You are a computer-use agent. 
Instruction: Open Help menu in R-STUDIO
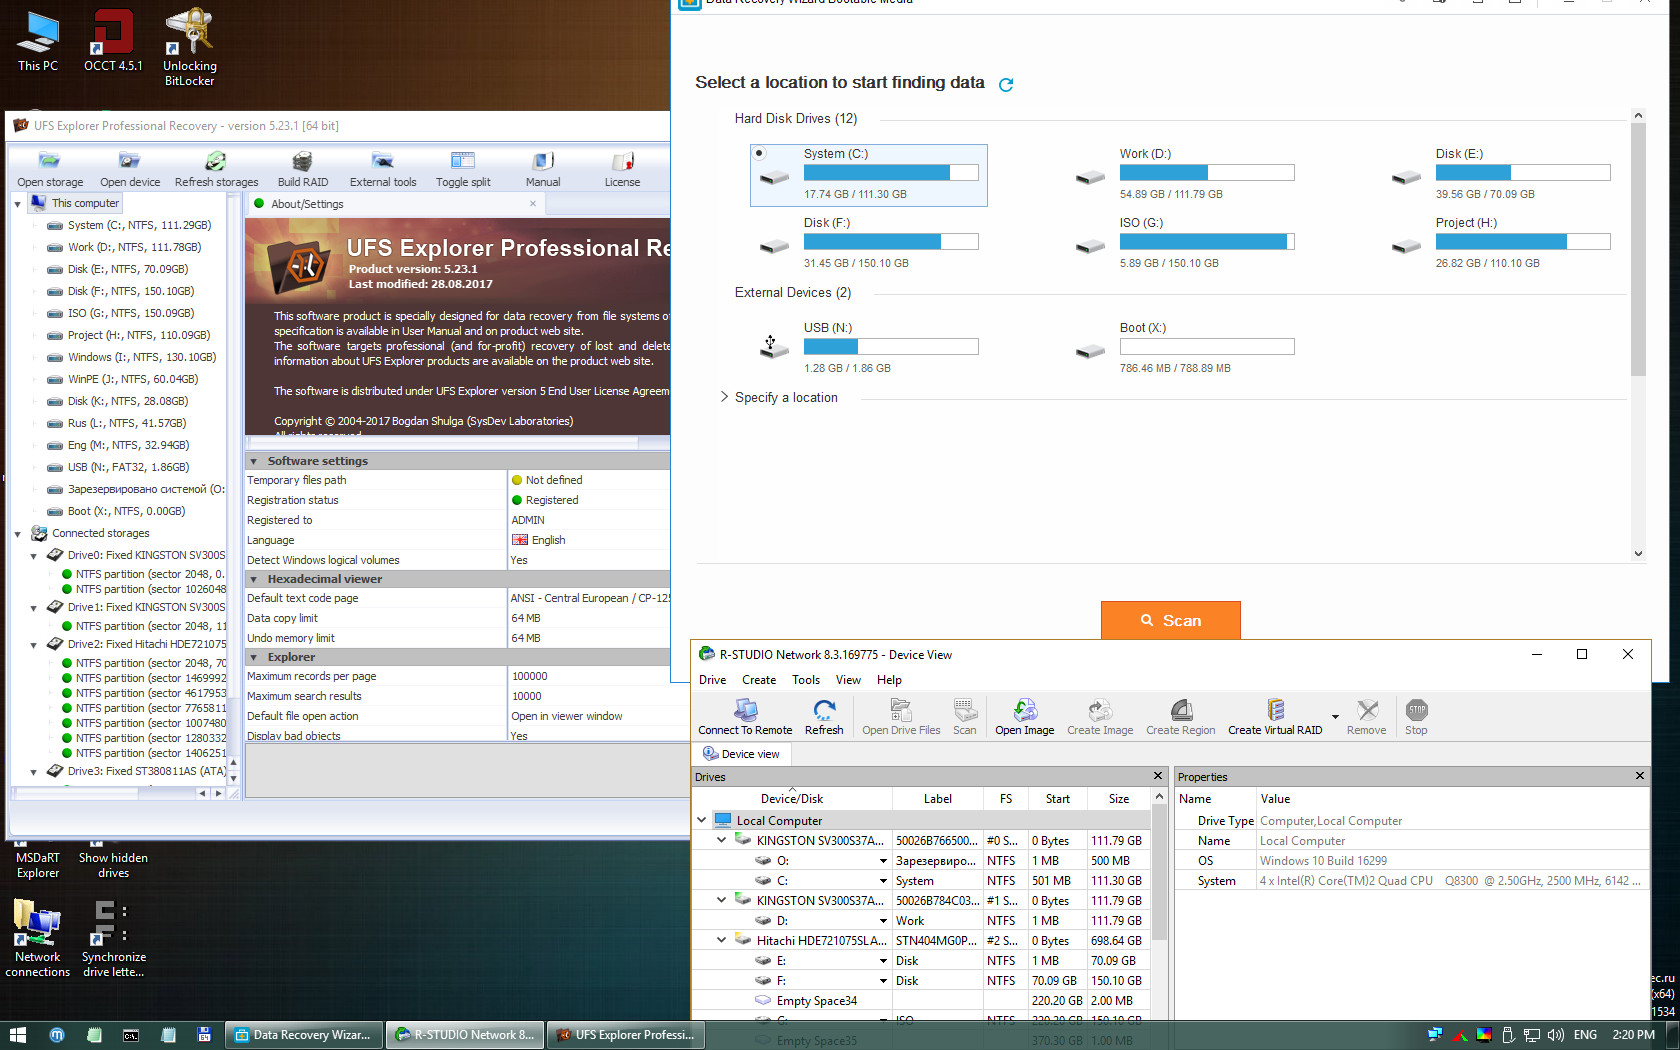pos(889,680)
